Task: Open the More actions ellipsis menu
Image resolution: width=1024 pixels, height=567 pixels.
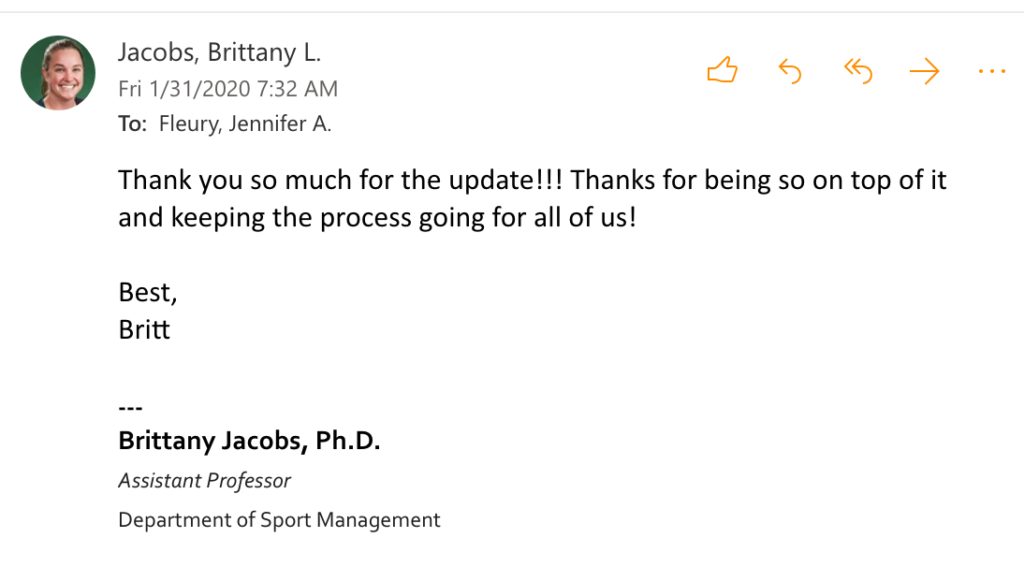Action: pyautogui.click(x=991, y=71)
